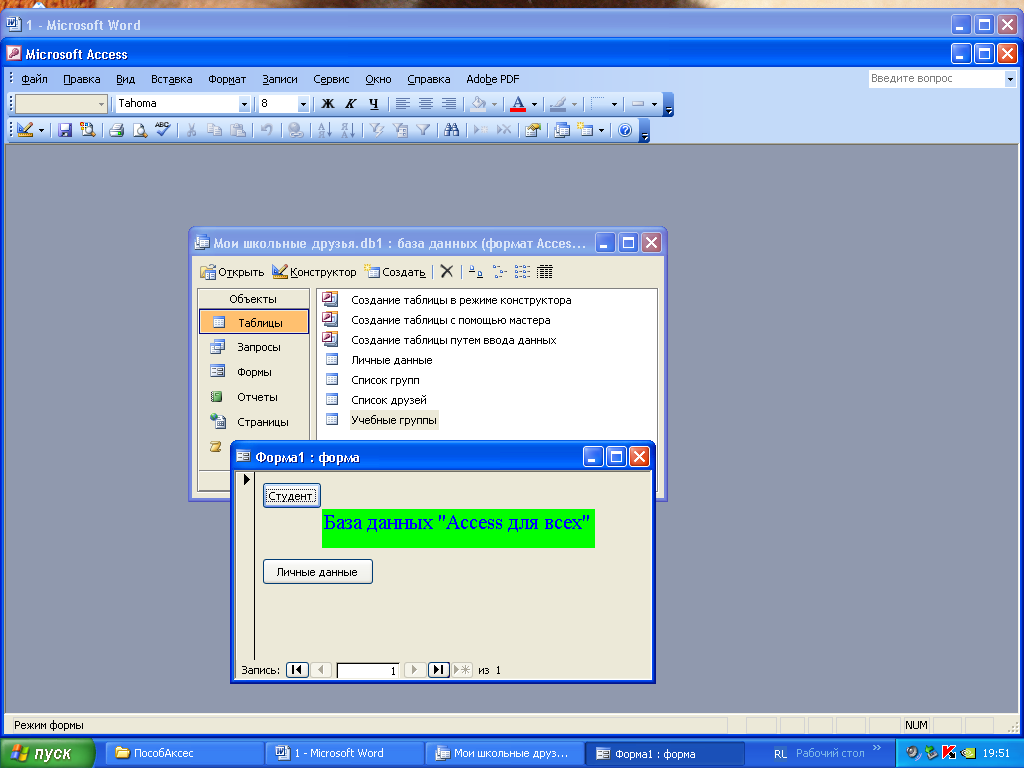The height and width of the screenshot is (768, 1024).
Task: Click the Find binoculars icon
Action: [x=451, y=130]
